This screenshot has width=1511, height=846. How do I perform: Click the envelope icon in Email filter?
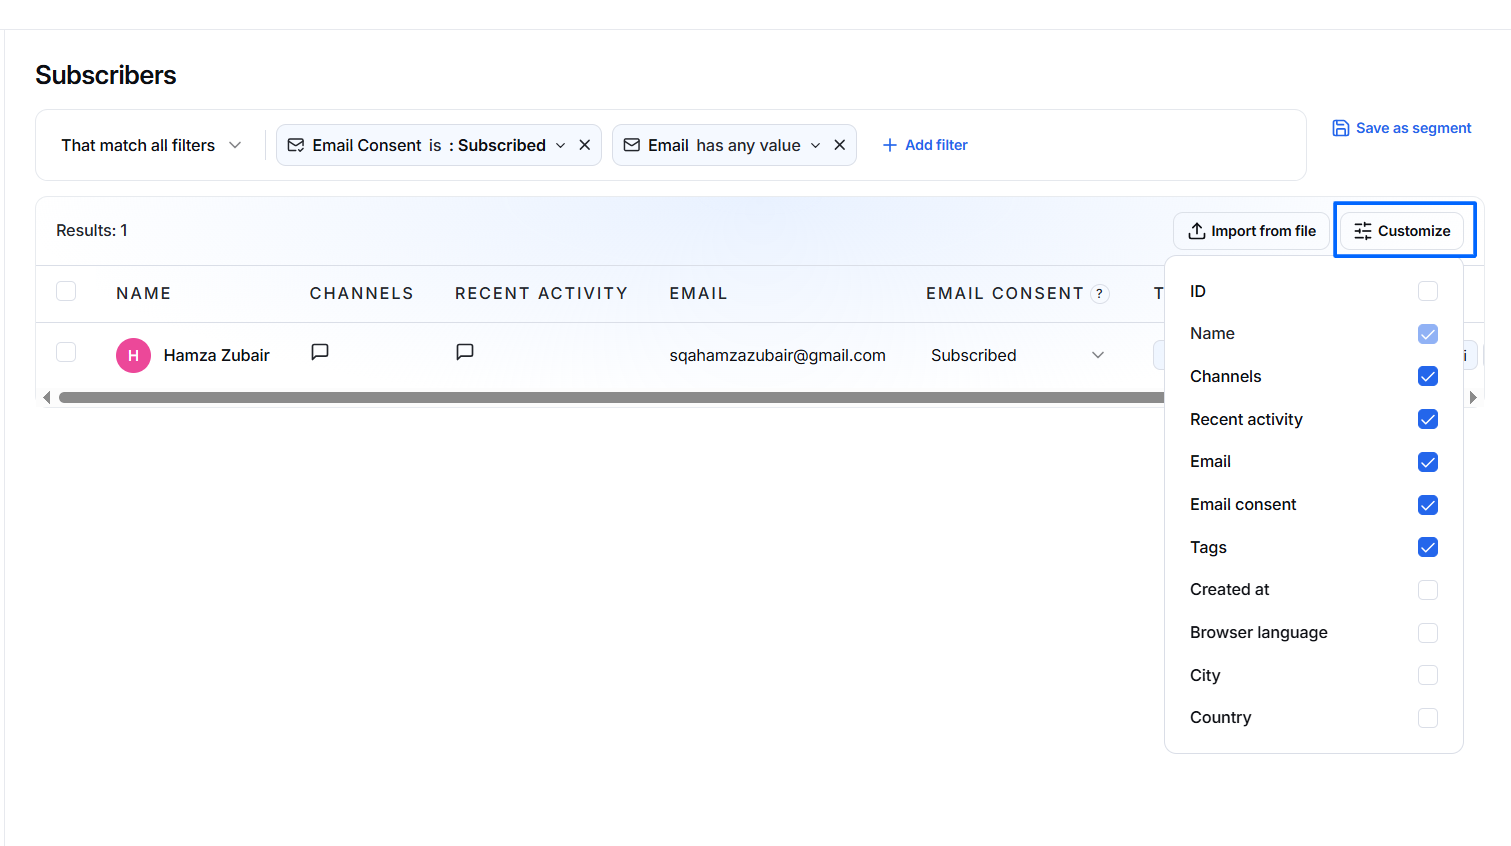pyautogui.click(x=632, y=145)
